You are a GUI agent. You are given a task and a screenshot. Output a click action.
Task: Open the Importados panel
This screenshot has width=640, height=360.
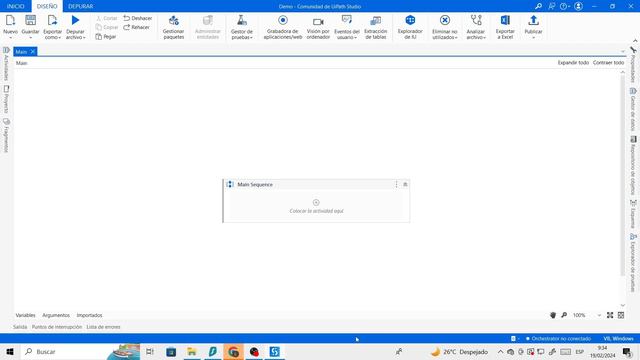[89, 315]
